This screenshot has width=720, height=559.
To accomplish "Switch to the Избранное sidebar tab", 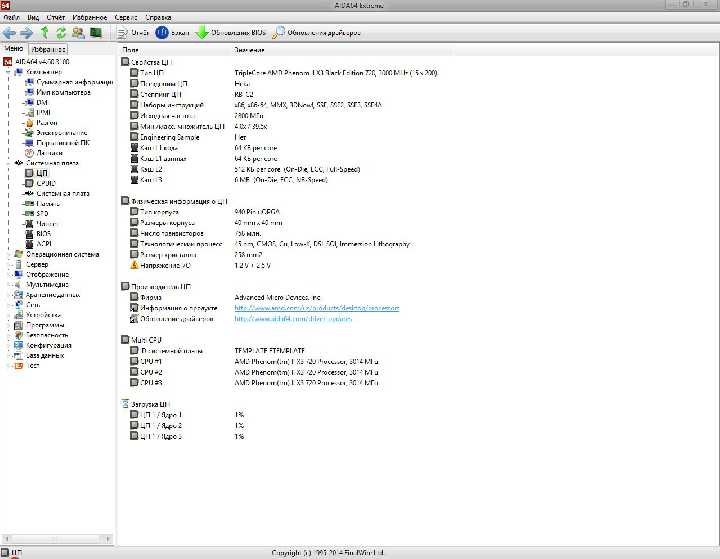I will pyautogui.click(x=48, y=49).
